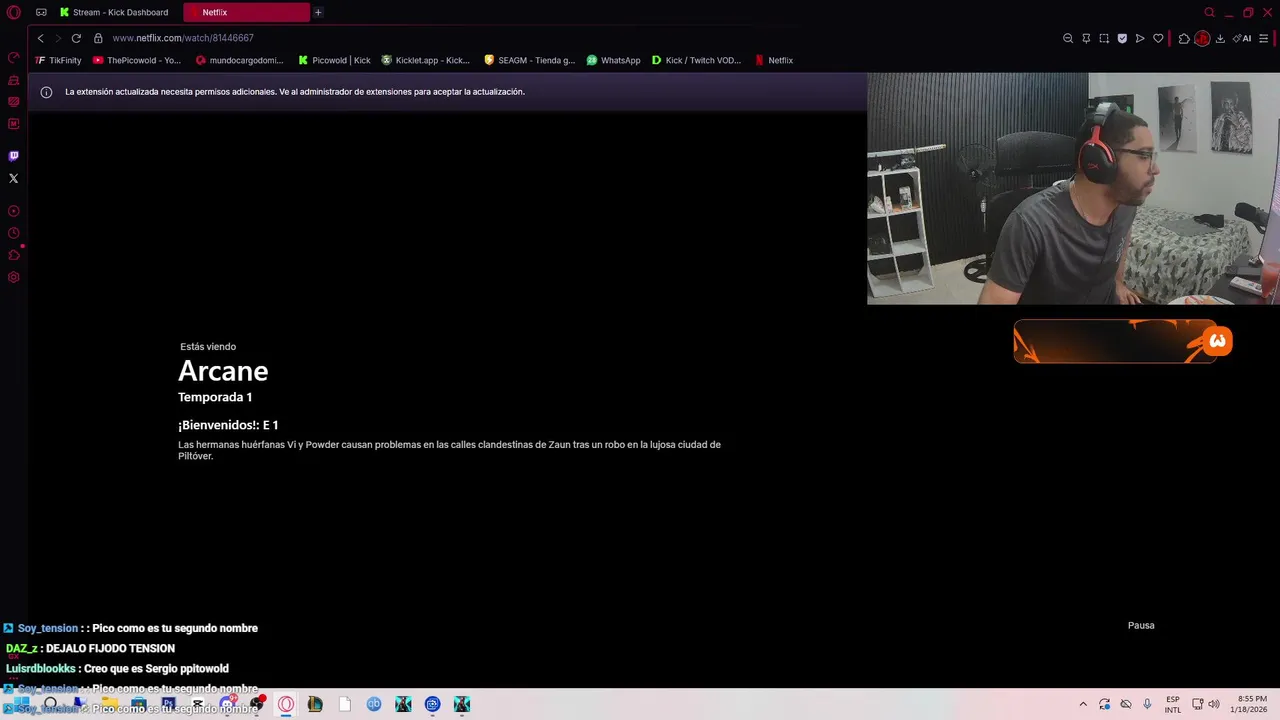Image resolution: width=1280 pixels, height=720 pixels.
Task: Click the crossed-out cloud tray icon
Action: coord(1126,704)
